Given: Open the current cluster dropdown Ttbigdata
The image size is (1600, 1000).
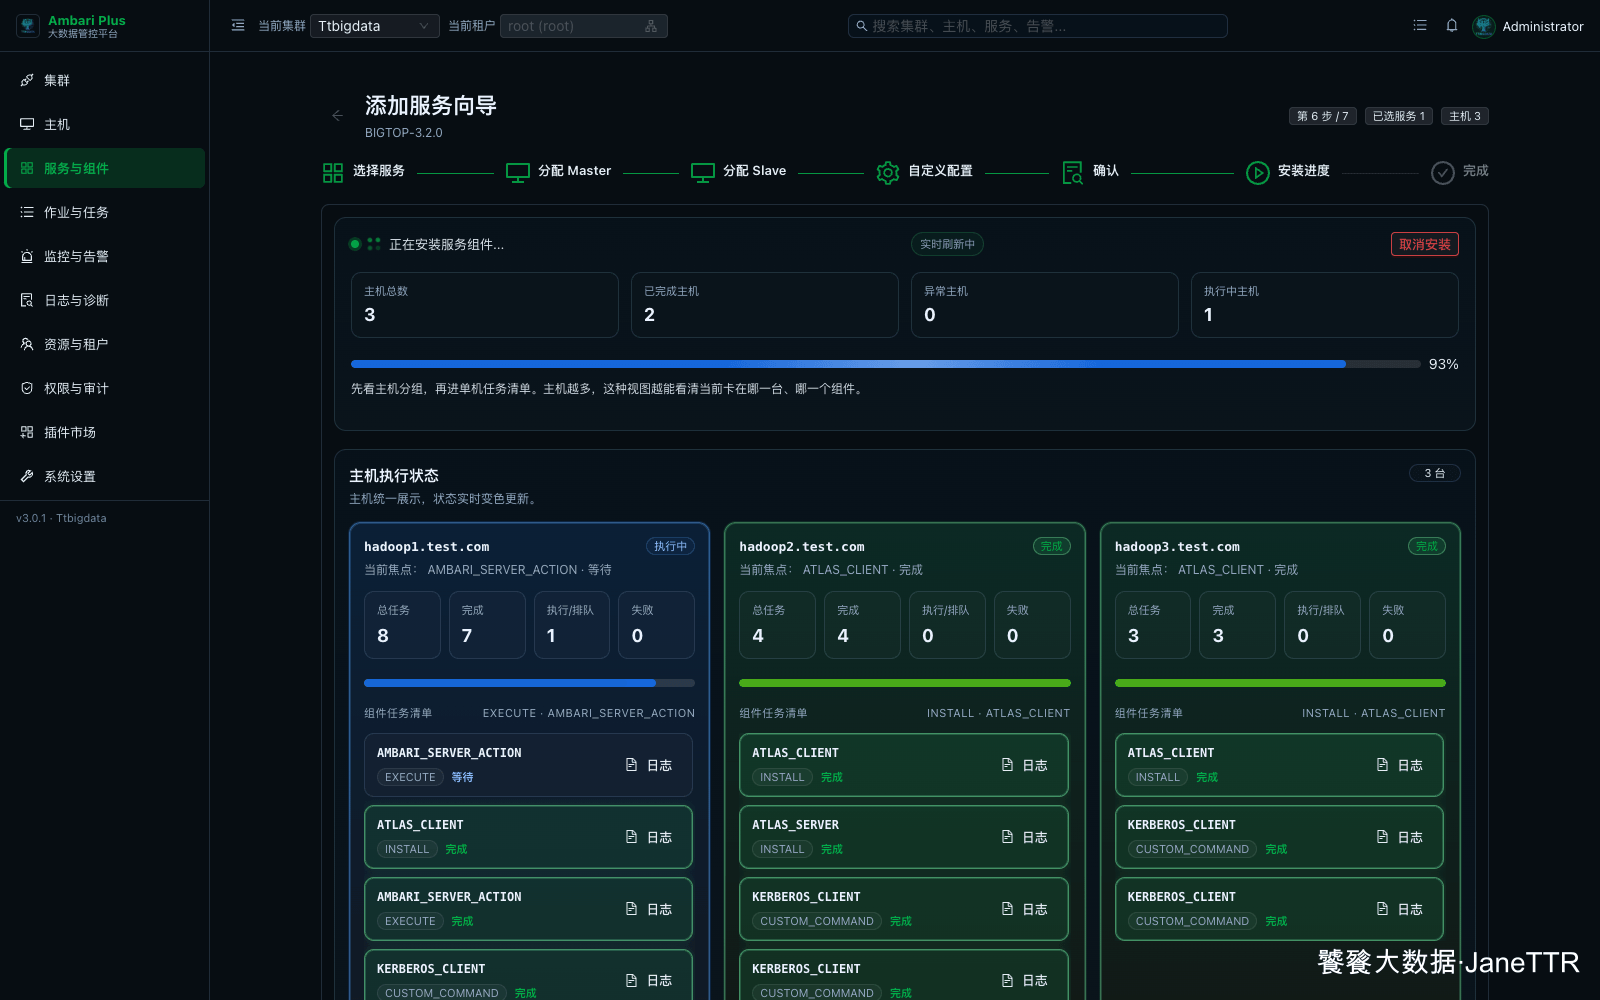Looking at the screenshot, I should click(x=375, y=26).
